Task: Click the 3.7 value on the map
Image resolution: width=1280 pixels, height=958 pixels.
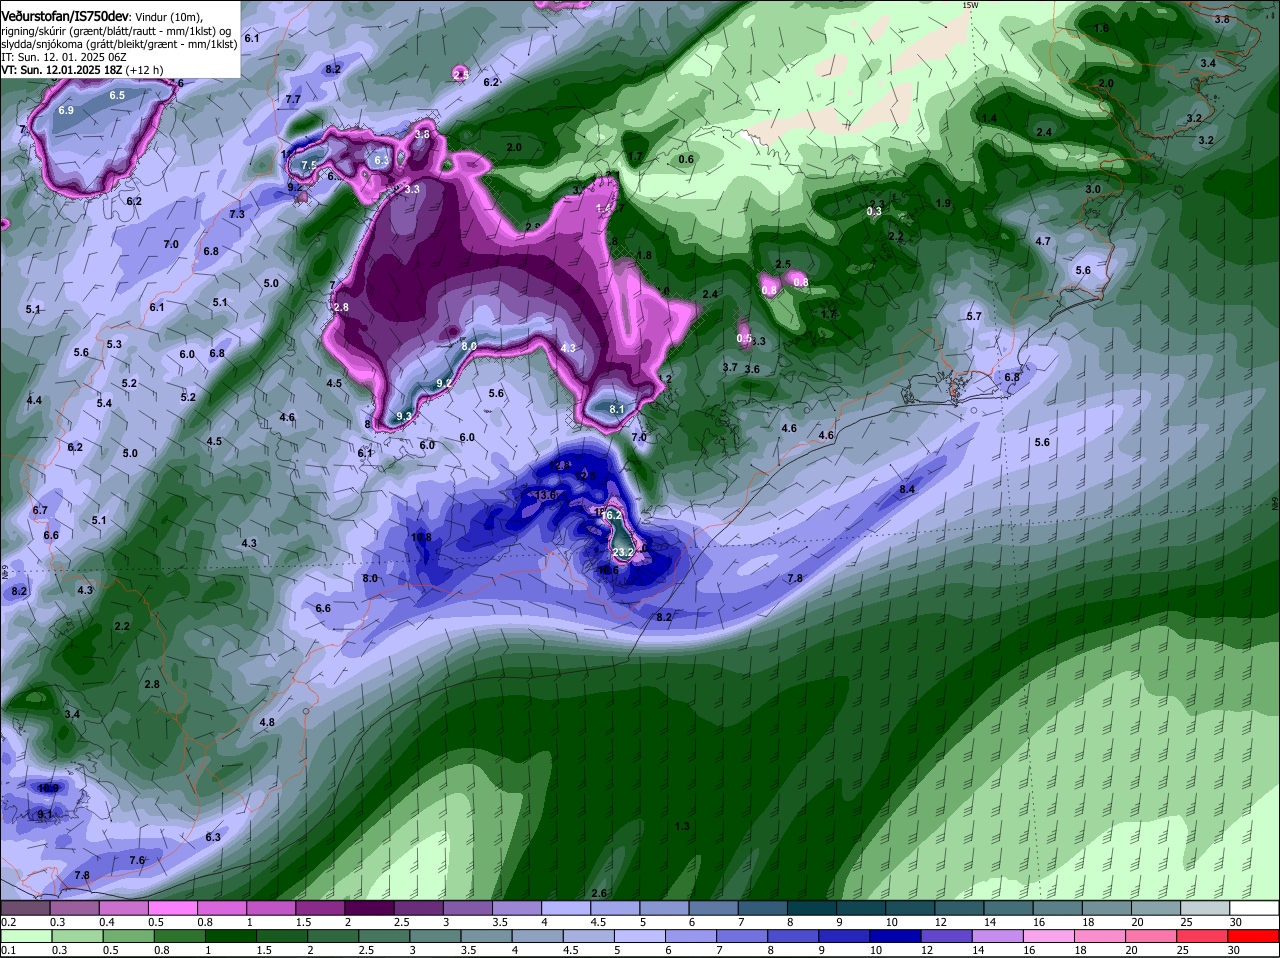Action: pos(730,367)
